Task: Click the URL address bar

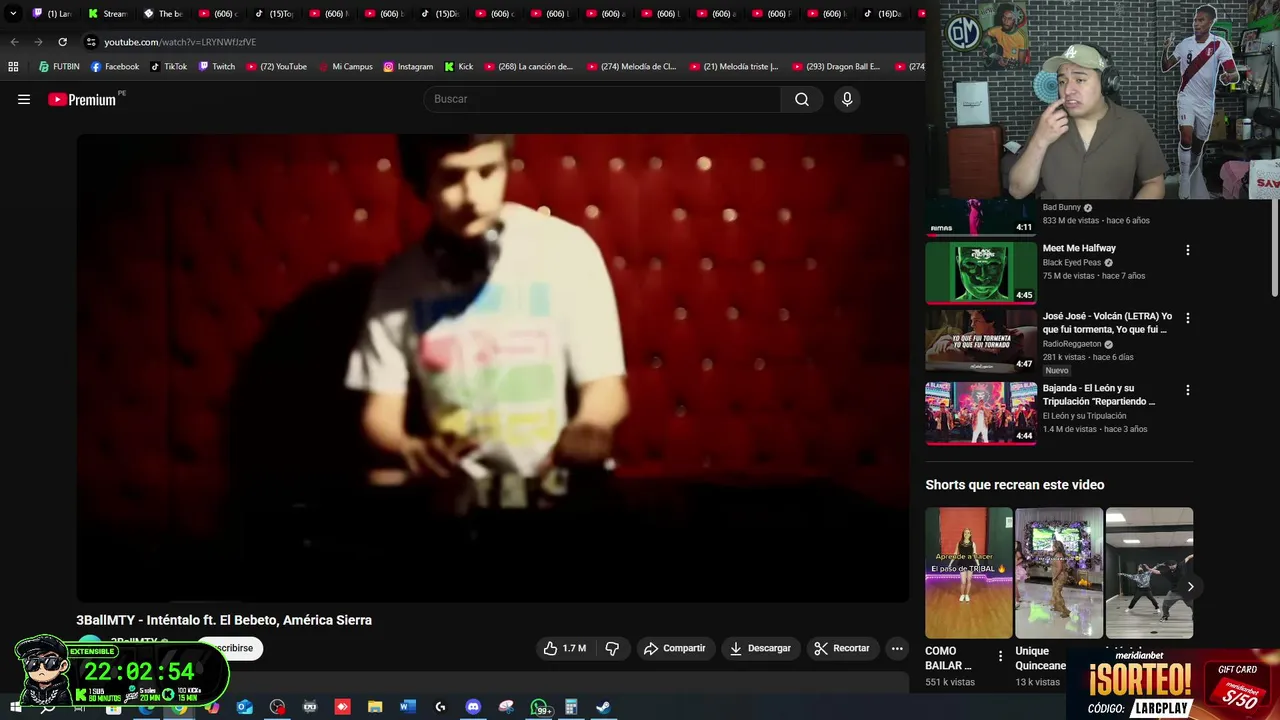Action: click(500, 42)
